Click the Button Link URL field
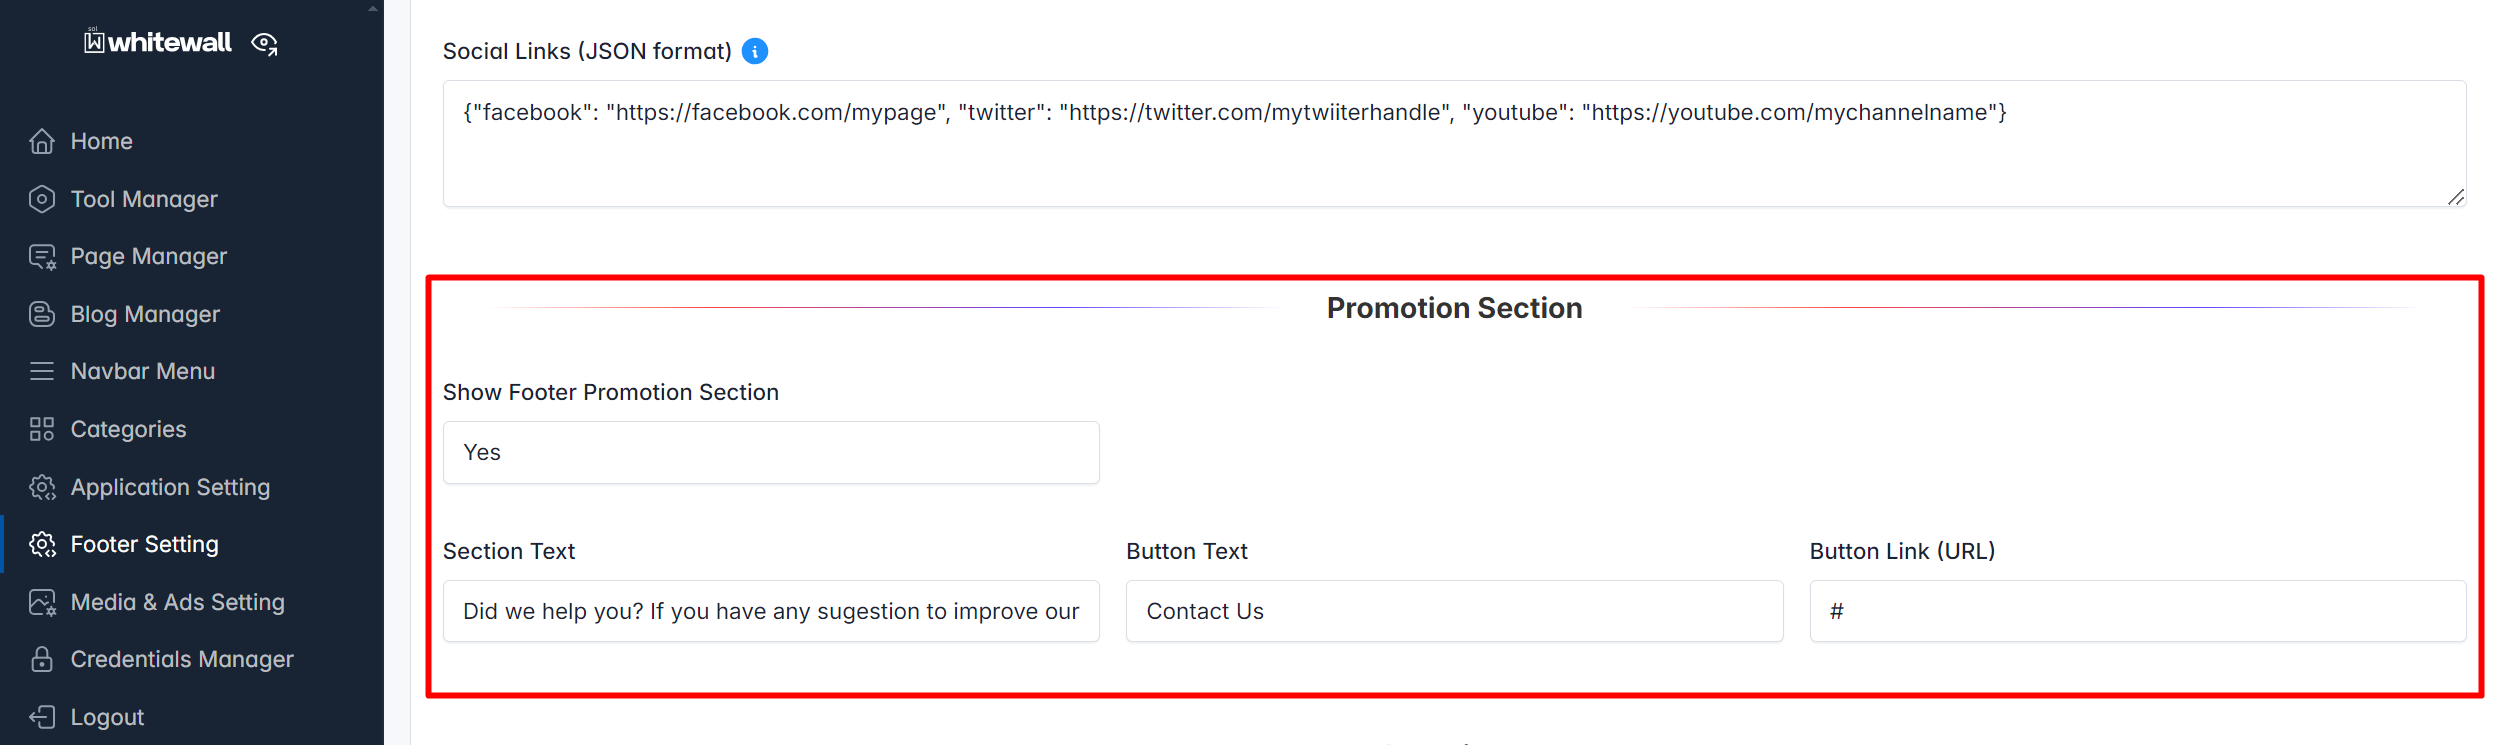The image size is (2499, 745). (2138, 611)
